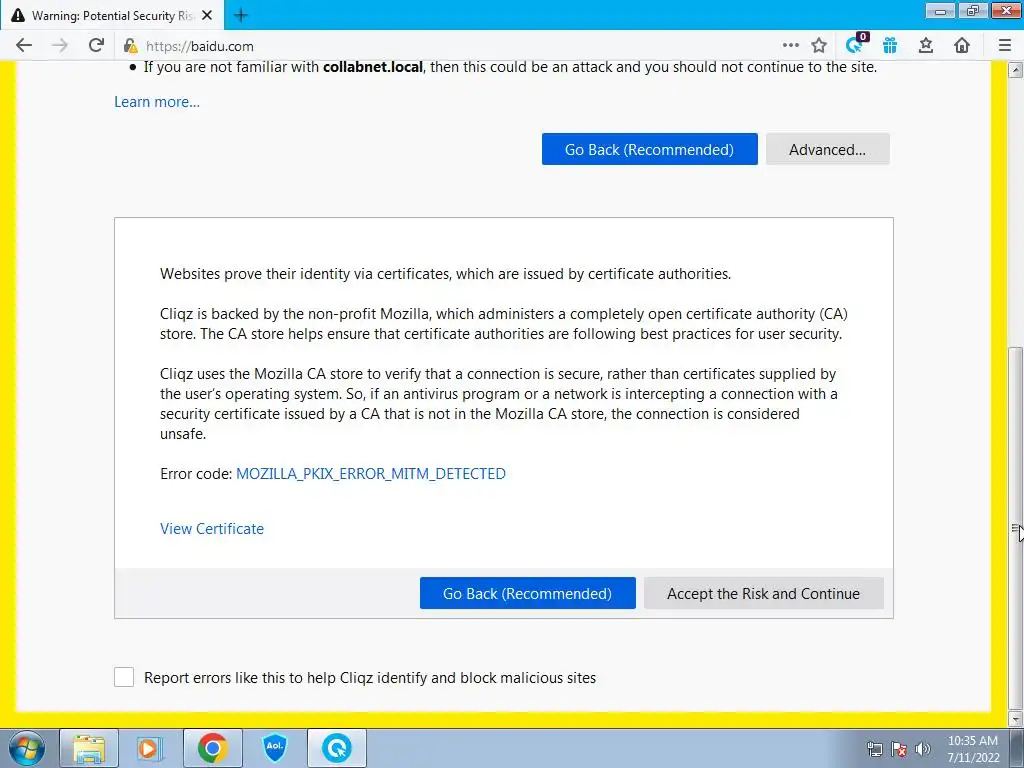Select the Warning: Potential Security Risk tab
The height and width of the screenshot is (768, 1024).
tap(112, 15)
